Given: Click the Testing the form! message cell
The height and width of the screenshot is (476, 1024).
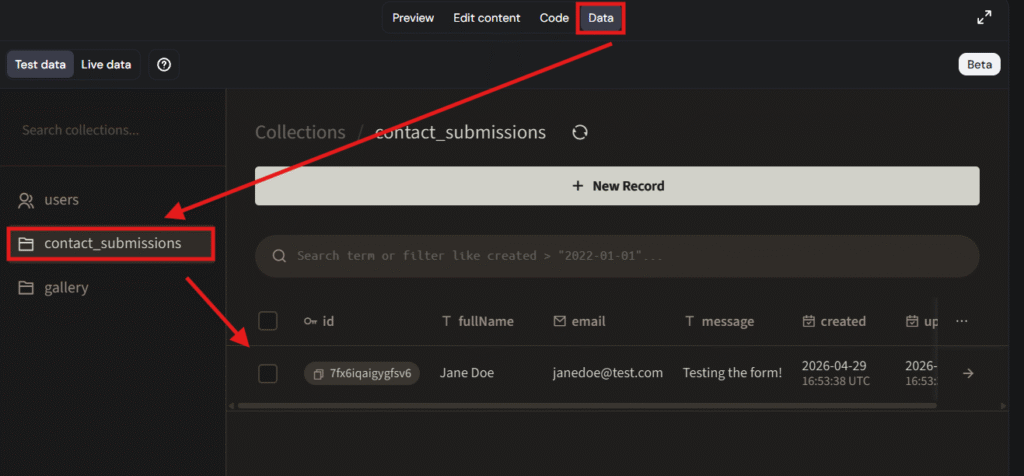Looking at the screenshot, I should click(732, 373).
